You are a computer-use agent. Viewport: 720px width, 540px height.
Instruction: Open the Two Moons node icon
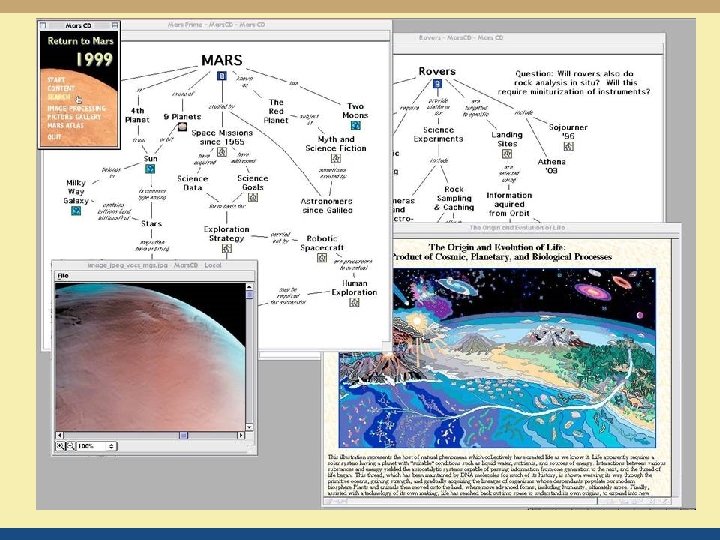click(355, 125)
